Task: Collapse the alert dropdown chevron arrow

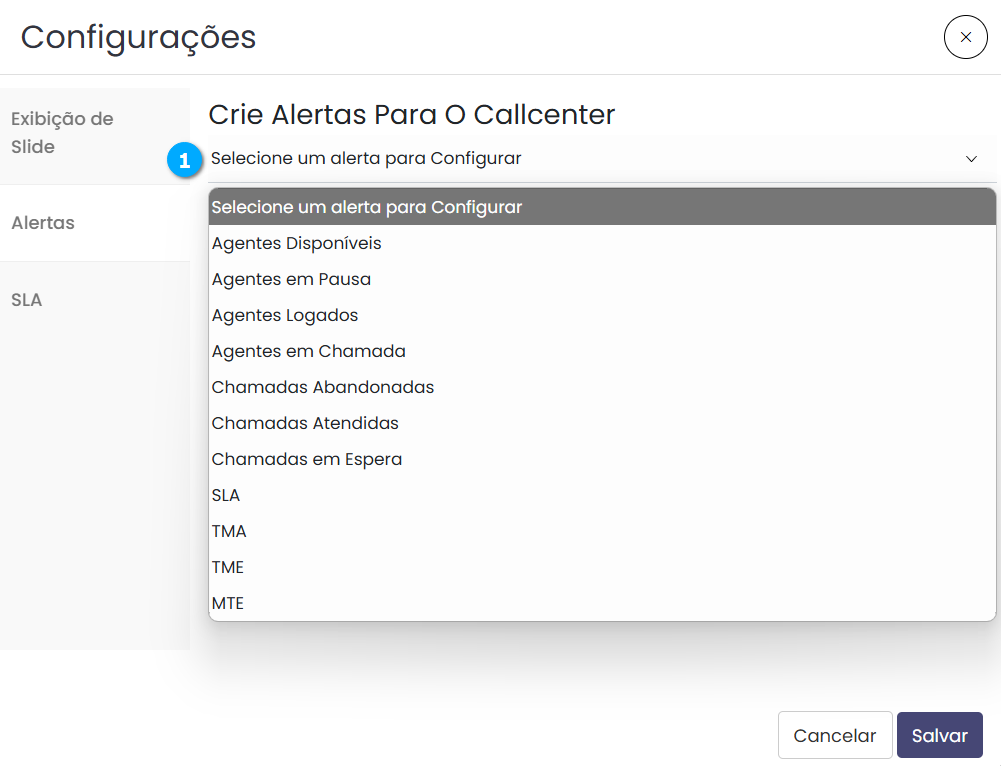Action: (971, 159)
